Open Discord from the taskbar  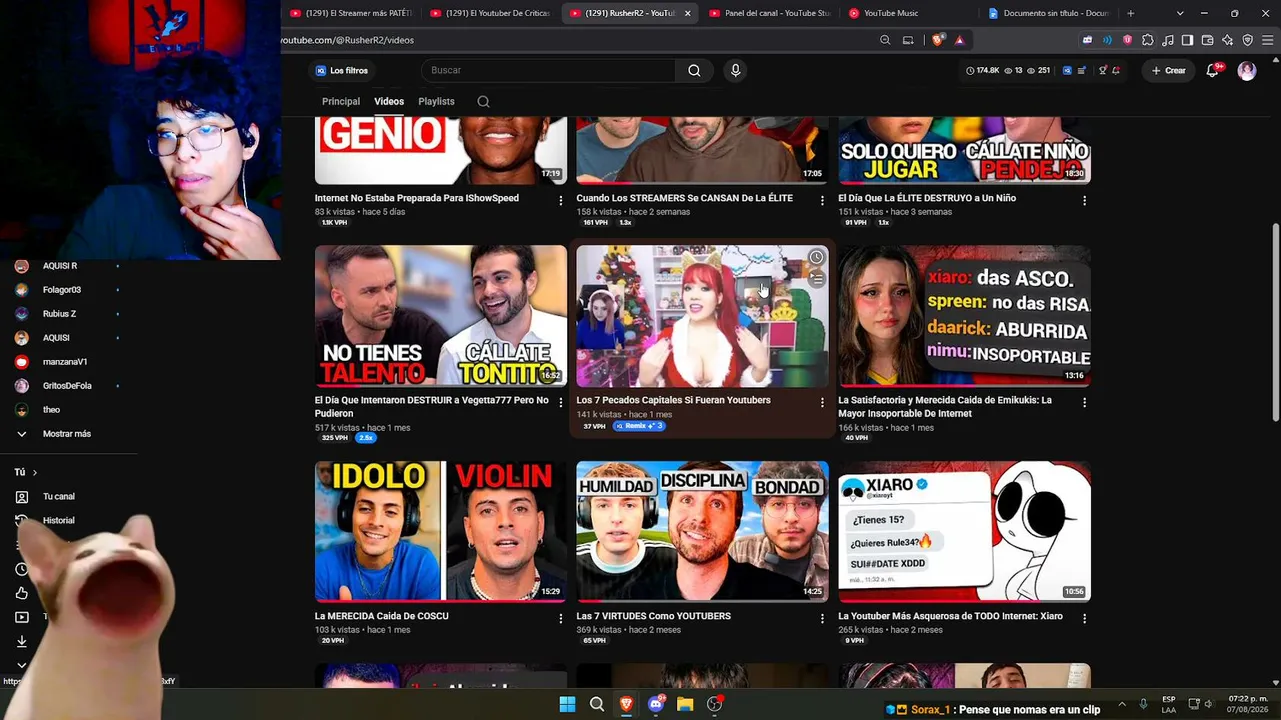656,704
